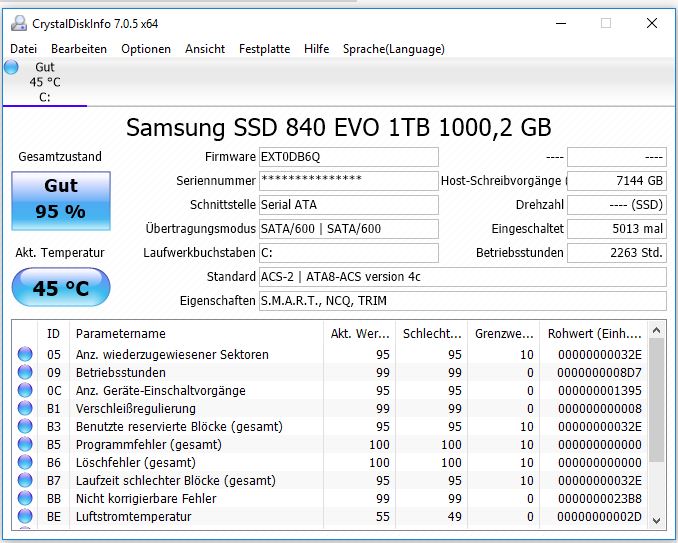Open the Bearbeiten menu
The height and width of the screenshot is (543, 678).
(79, 49)
